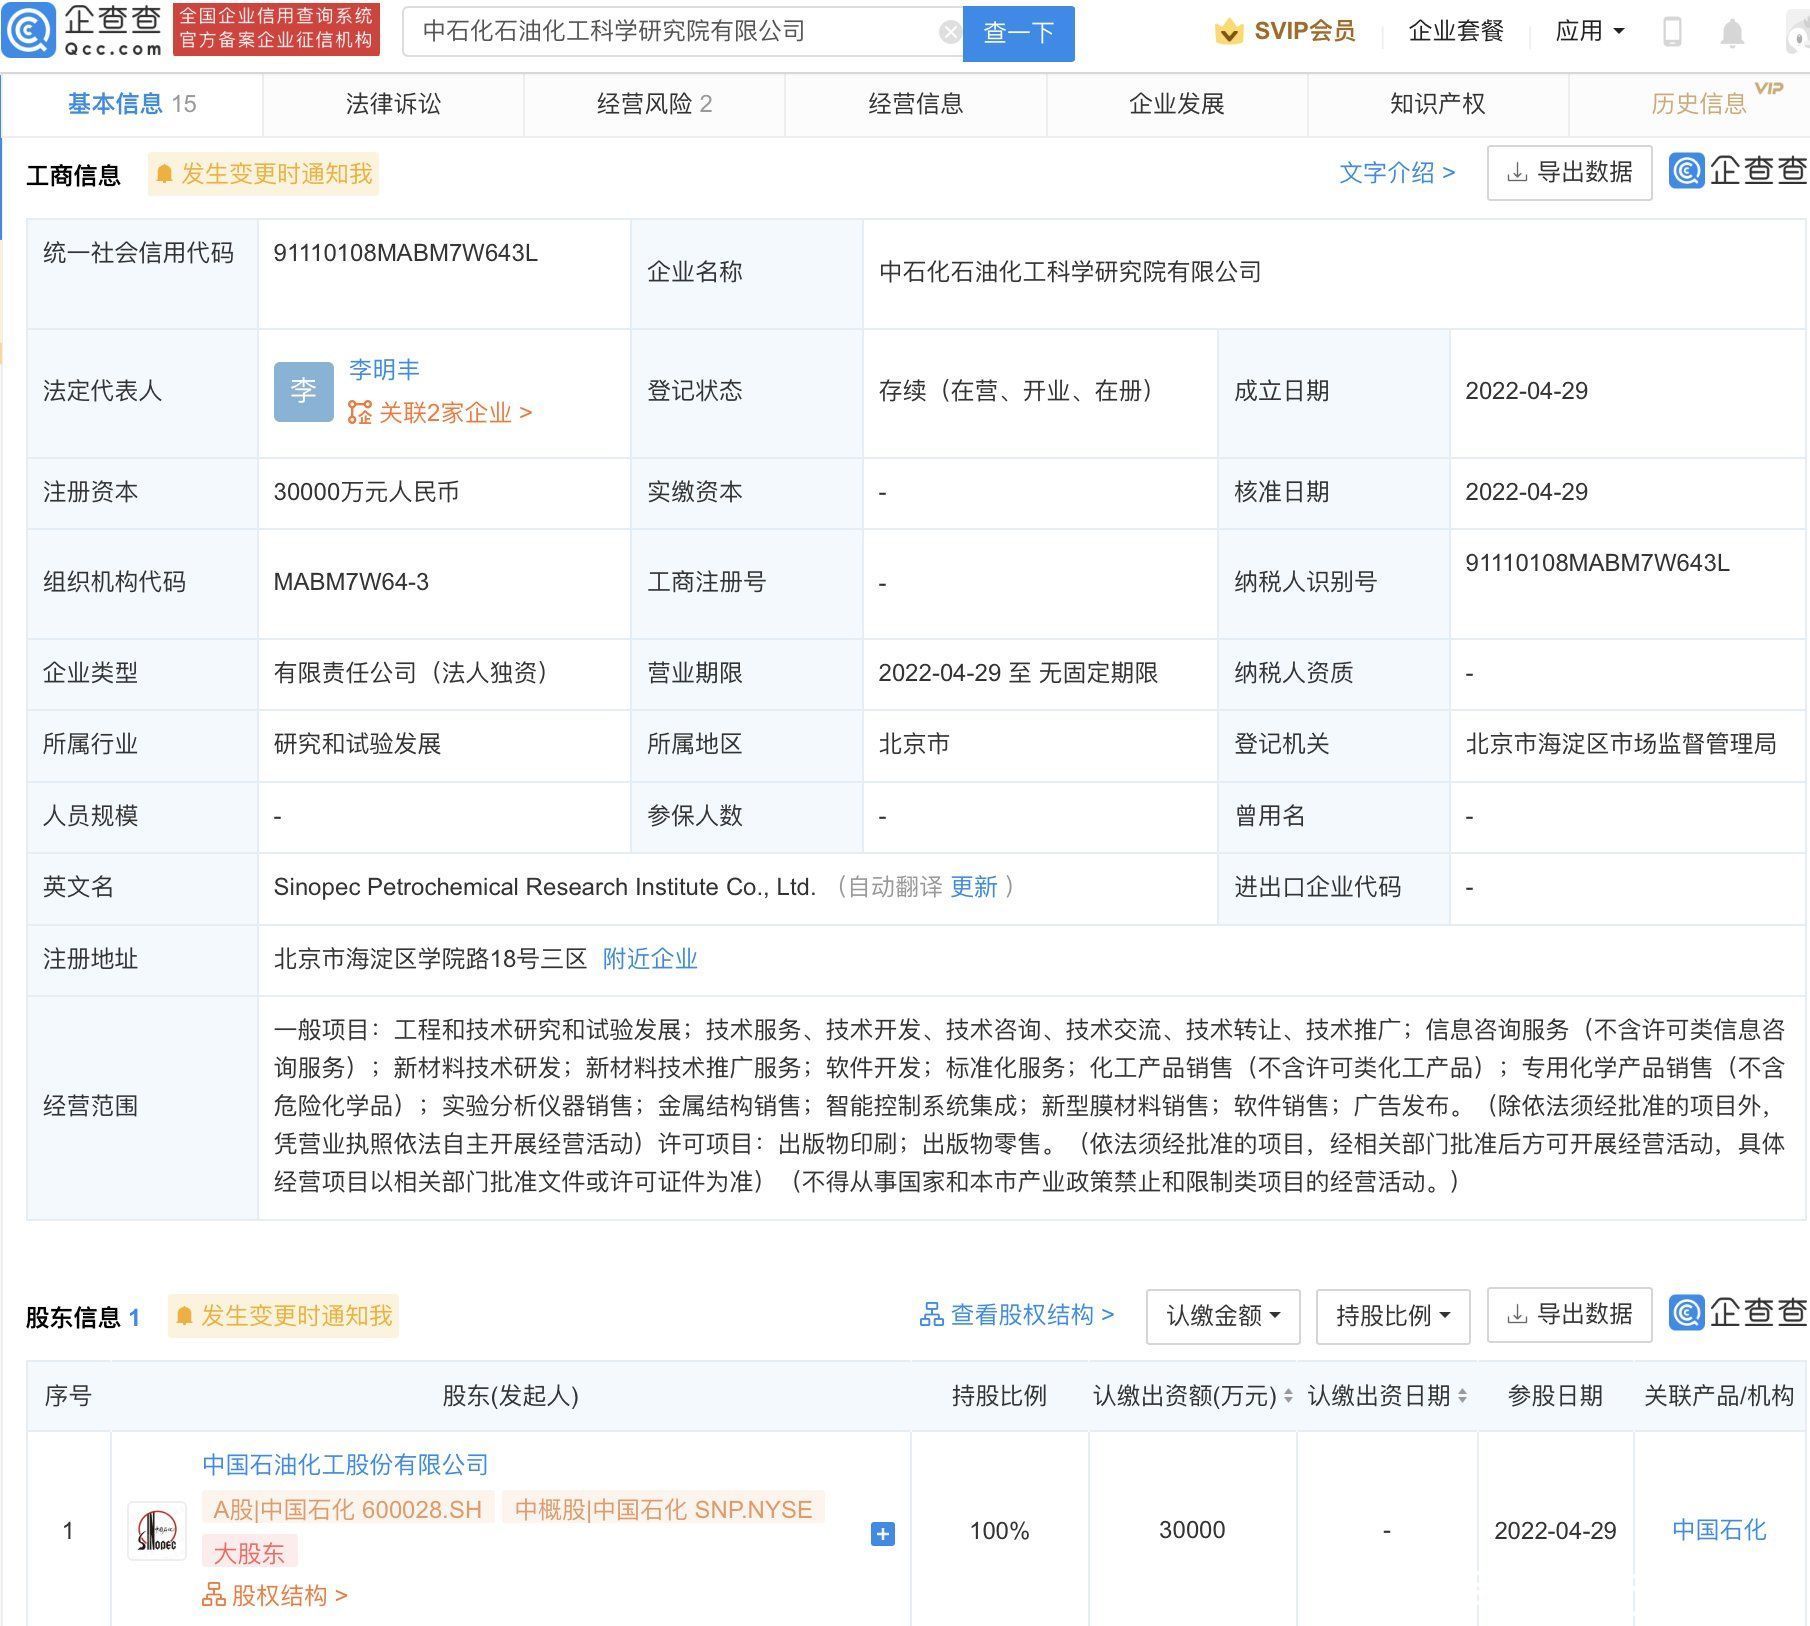Click the SVIP crown member icon
The image size is (1810, 1626).
[1228, 33]
